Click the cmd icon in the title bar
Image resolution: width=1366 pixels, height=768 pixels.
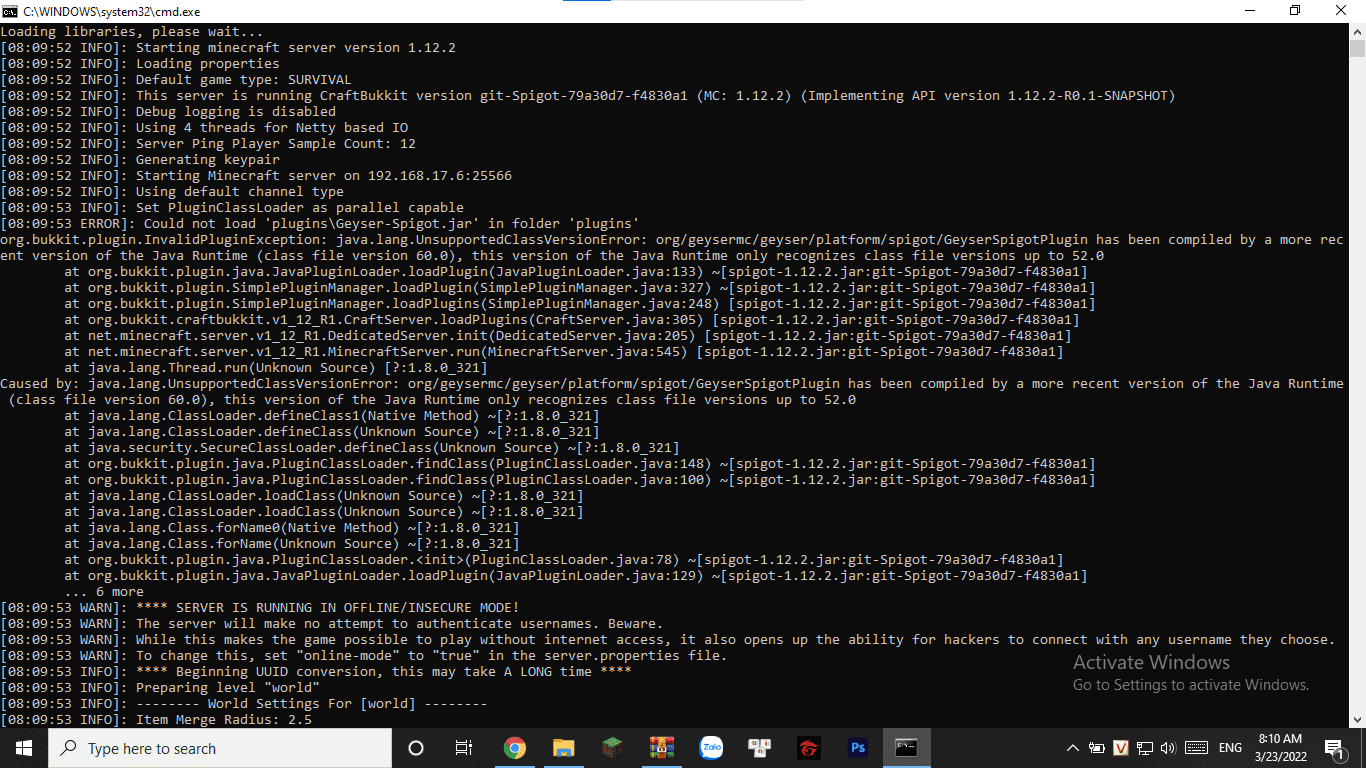coord(10,11)
